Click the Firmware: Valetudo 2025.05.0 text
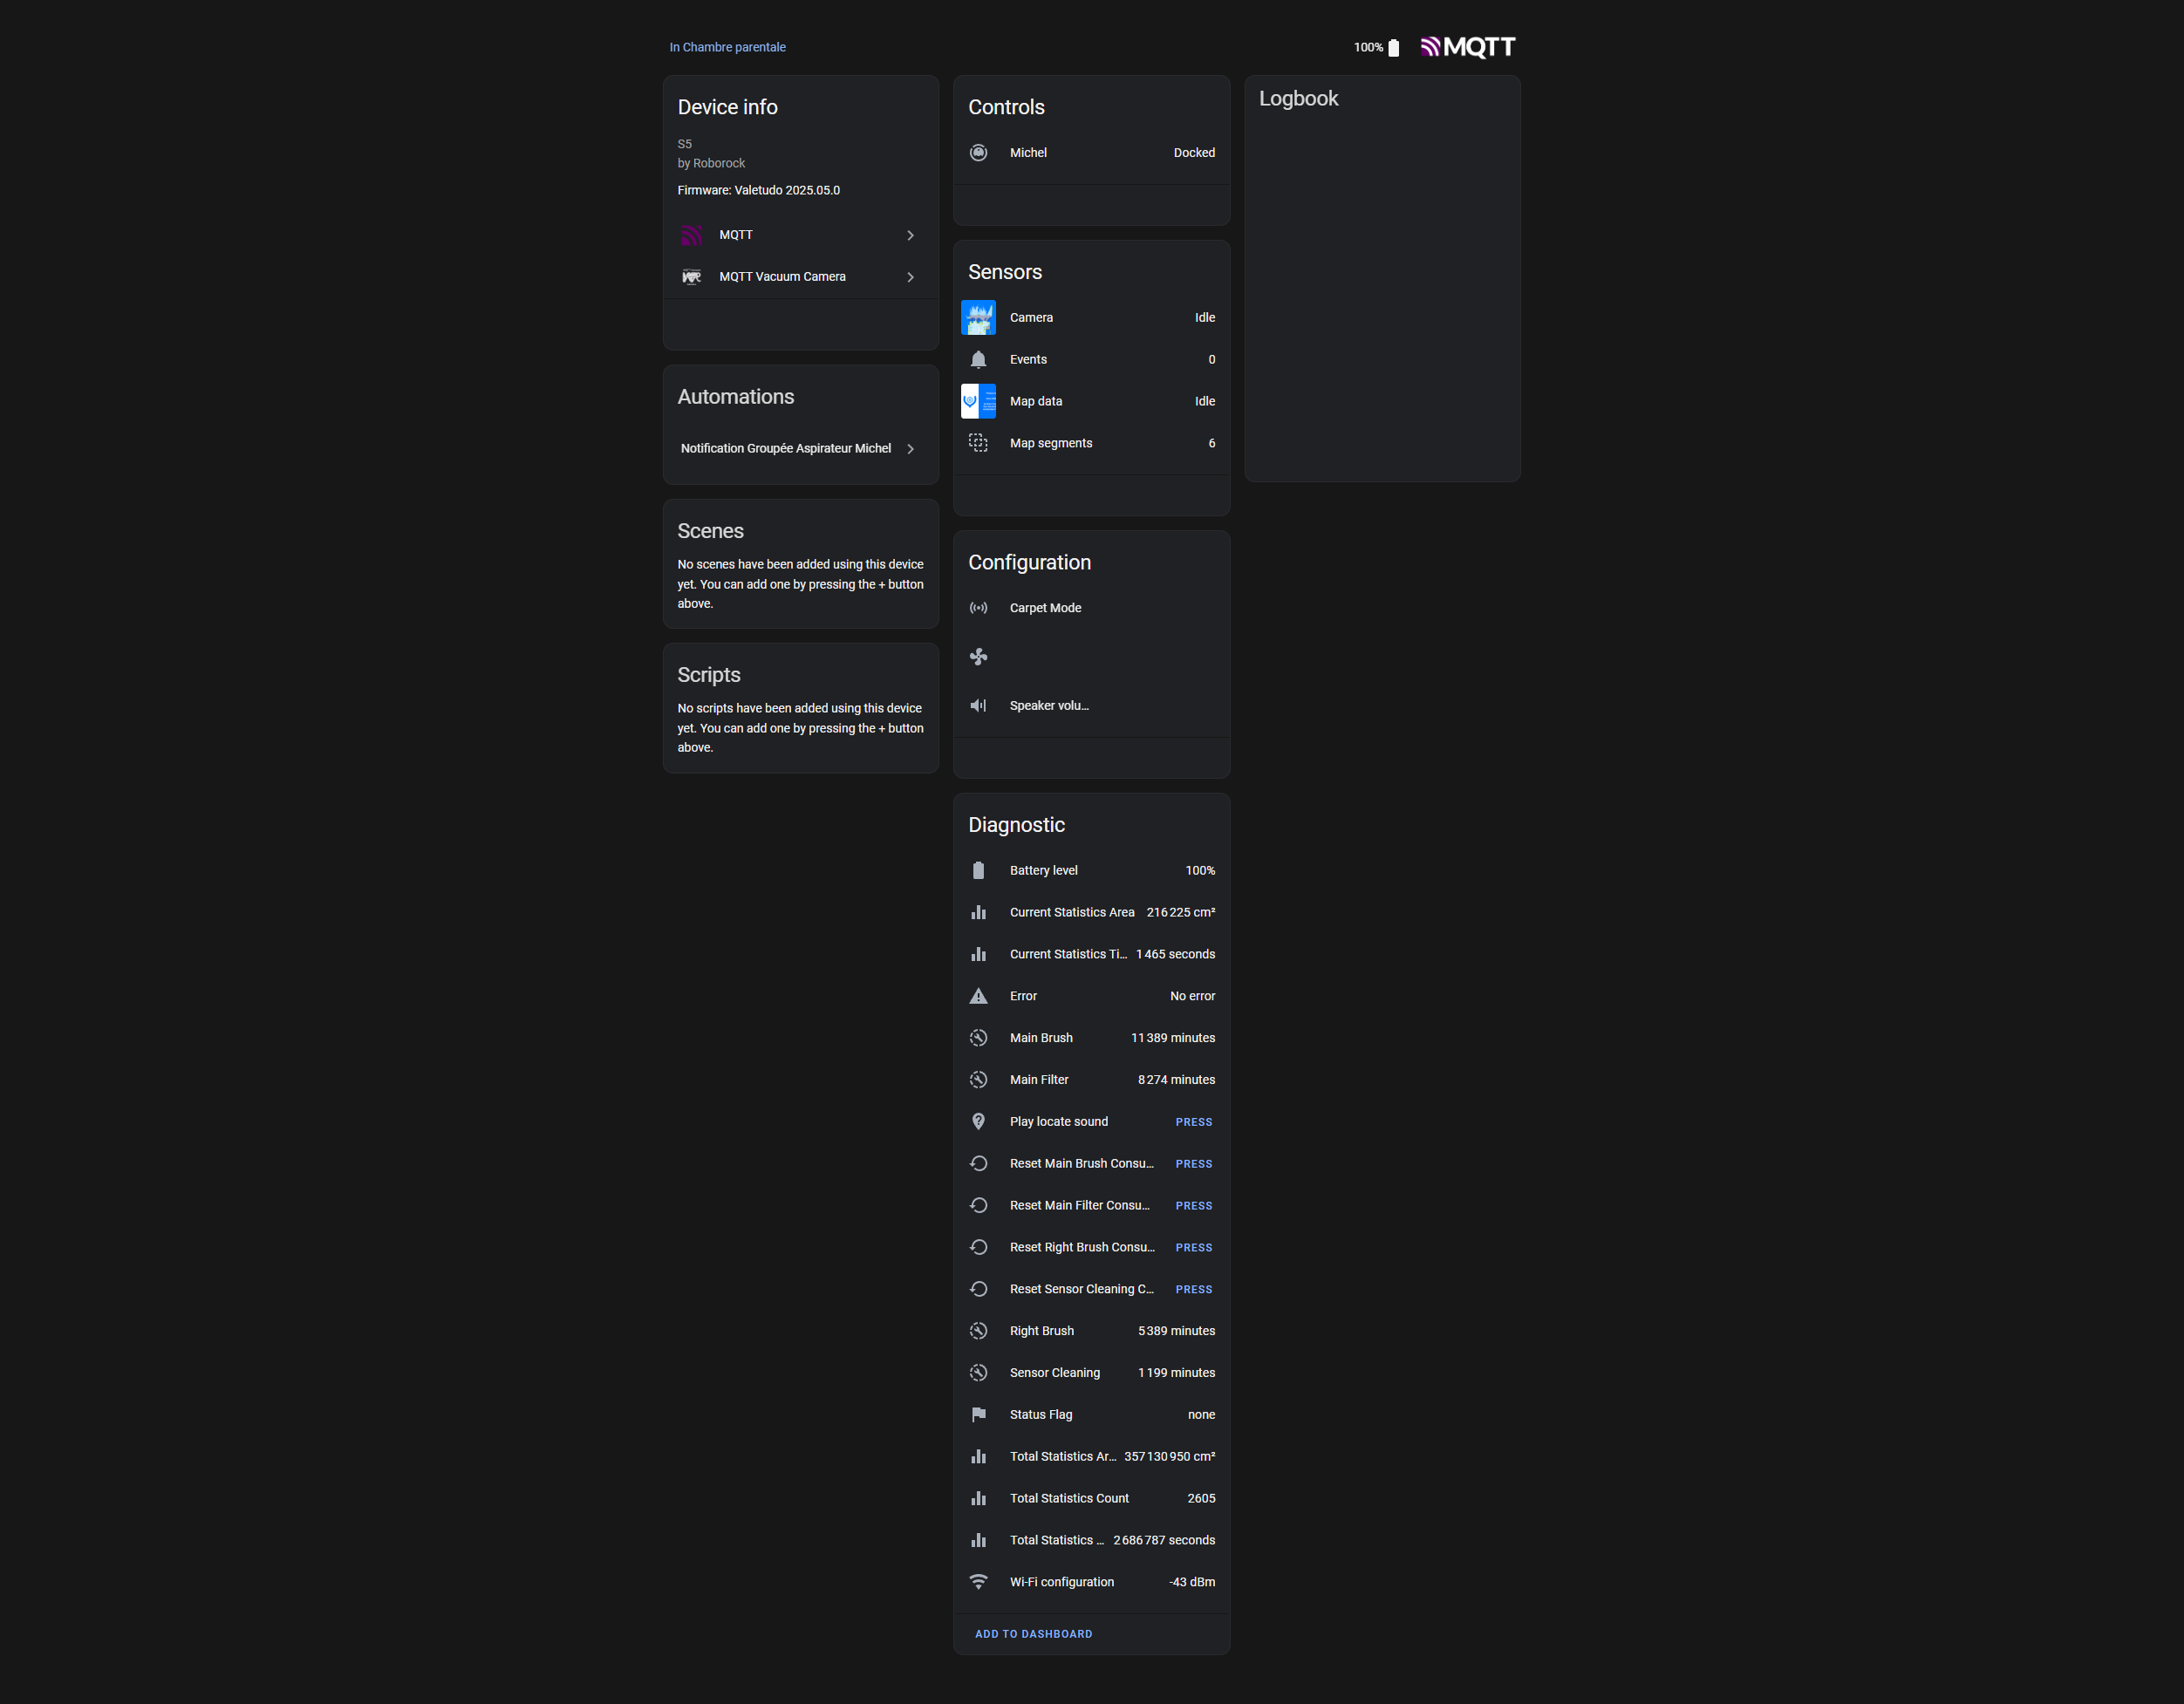Screen dimensions: 2184x1704 point(758,190)
